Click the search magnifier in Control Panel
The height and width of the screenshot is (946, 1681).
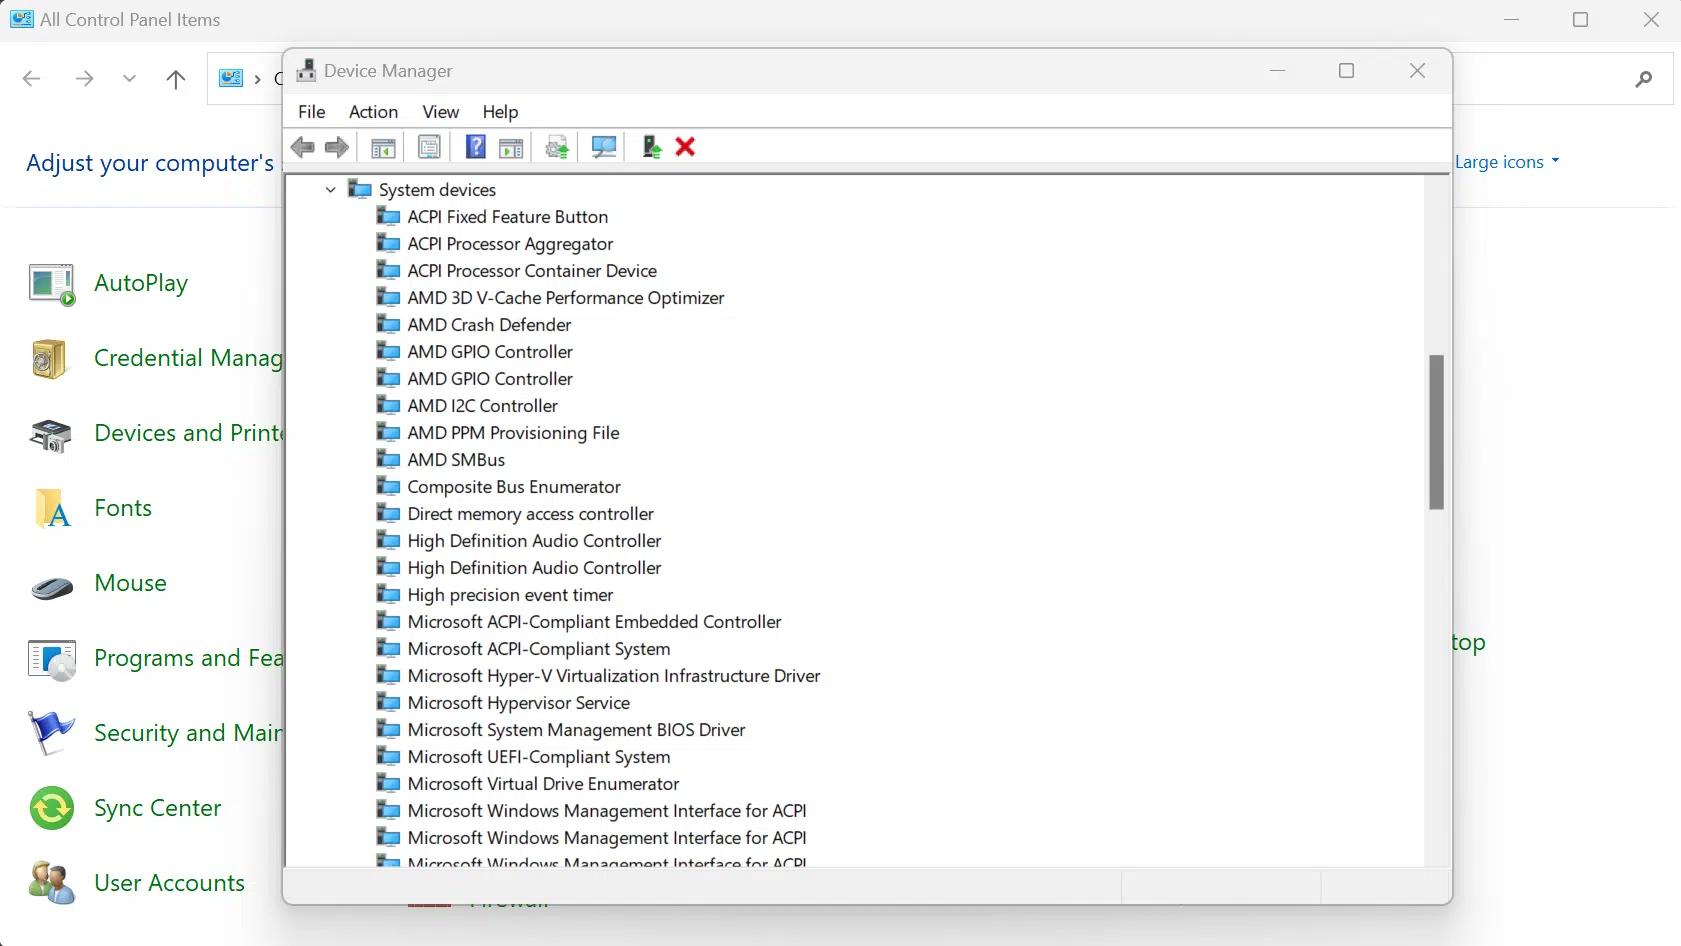coord(1643,79)
